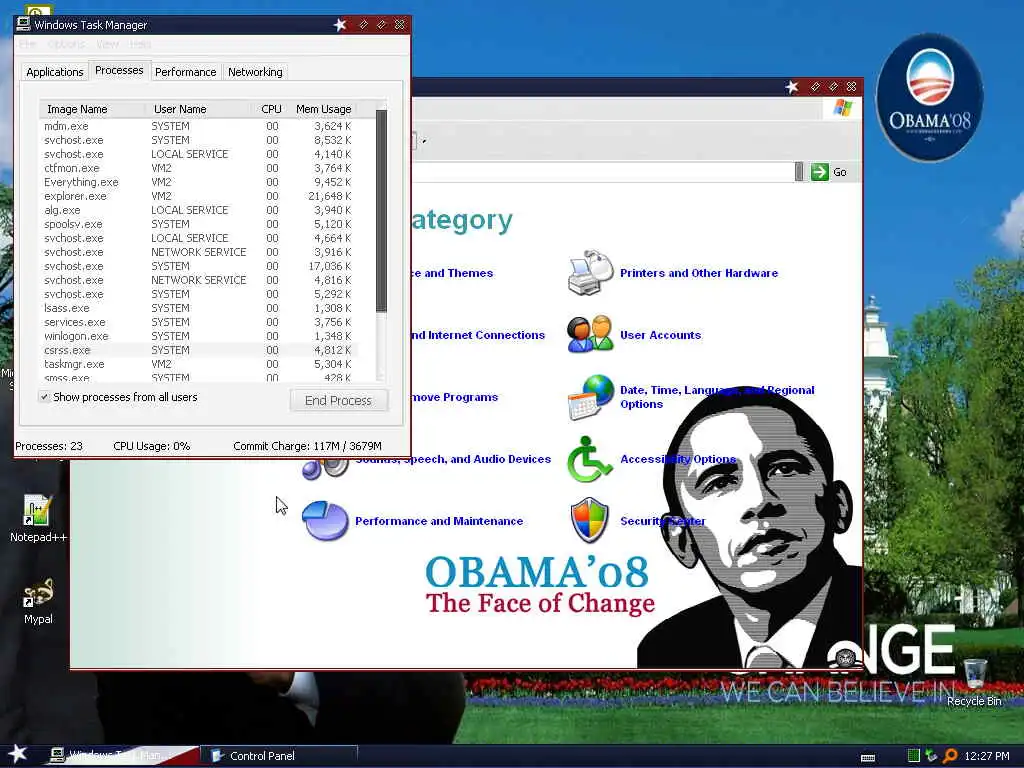
Task: Sort processes by CPU column
Action: pos(270,109)
